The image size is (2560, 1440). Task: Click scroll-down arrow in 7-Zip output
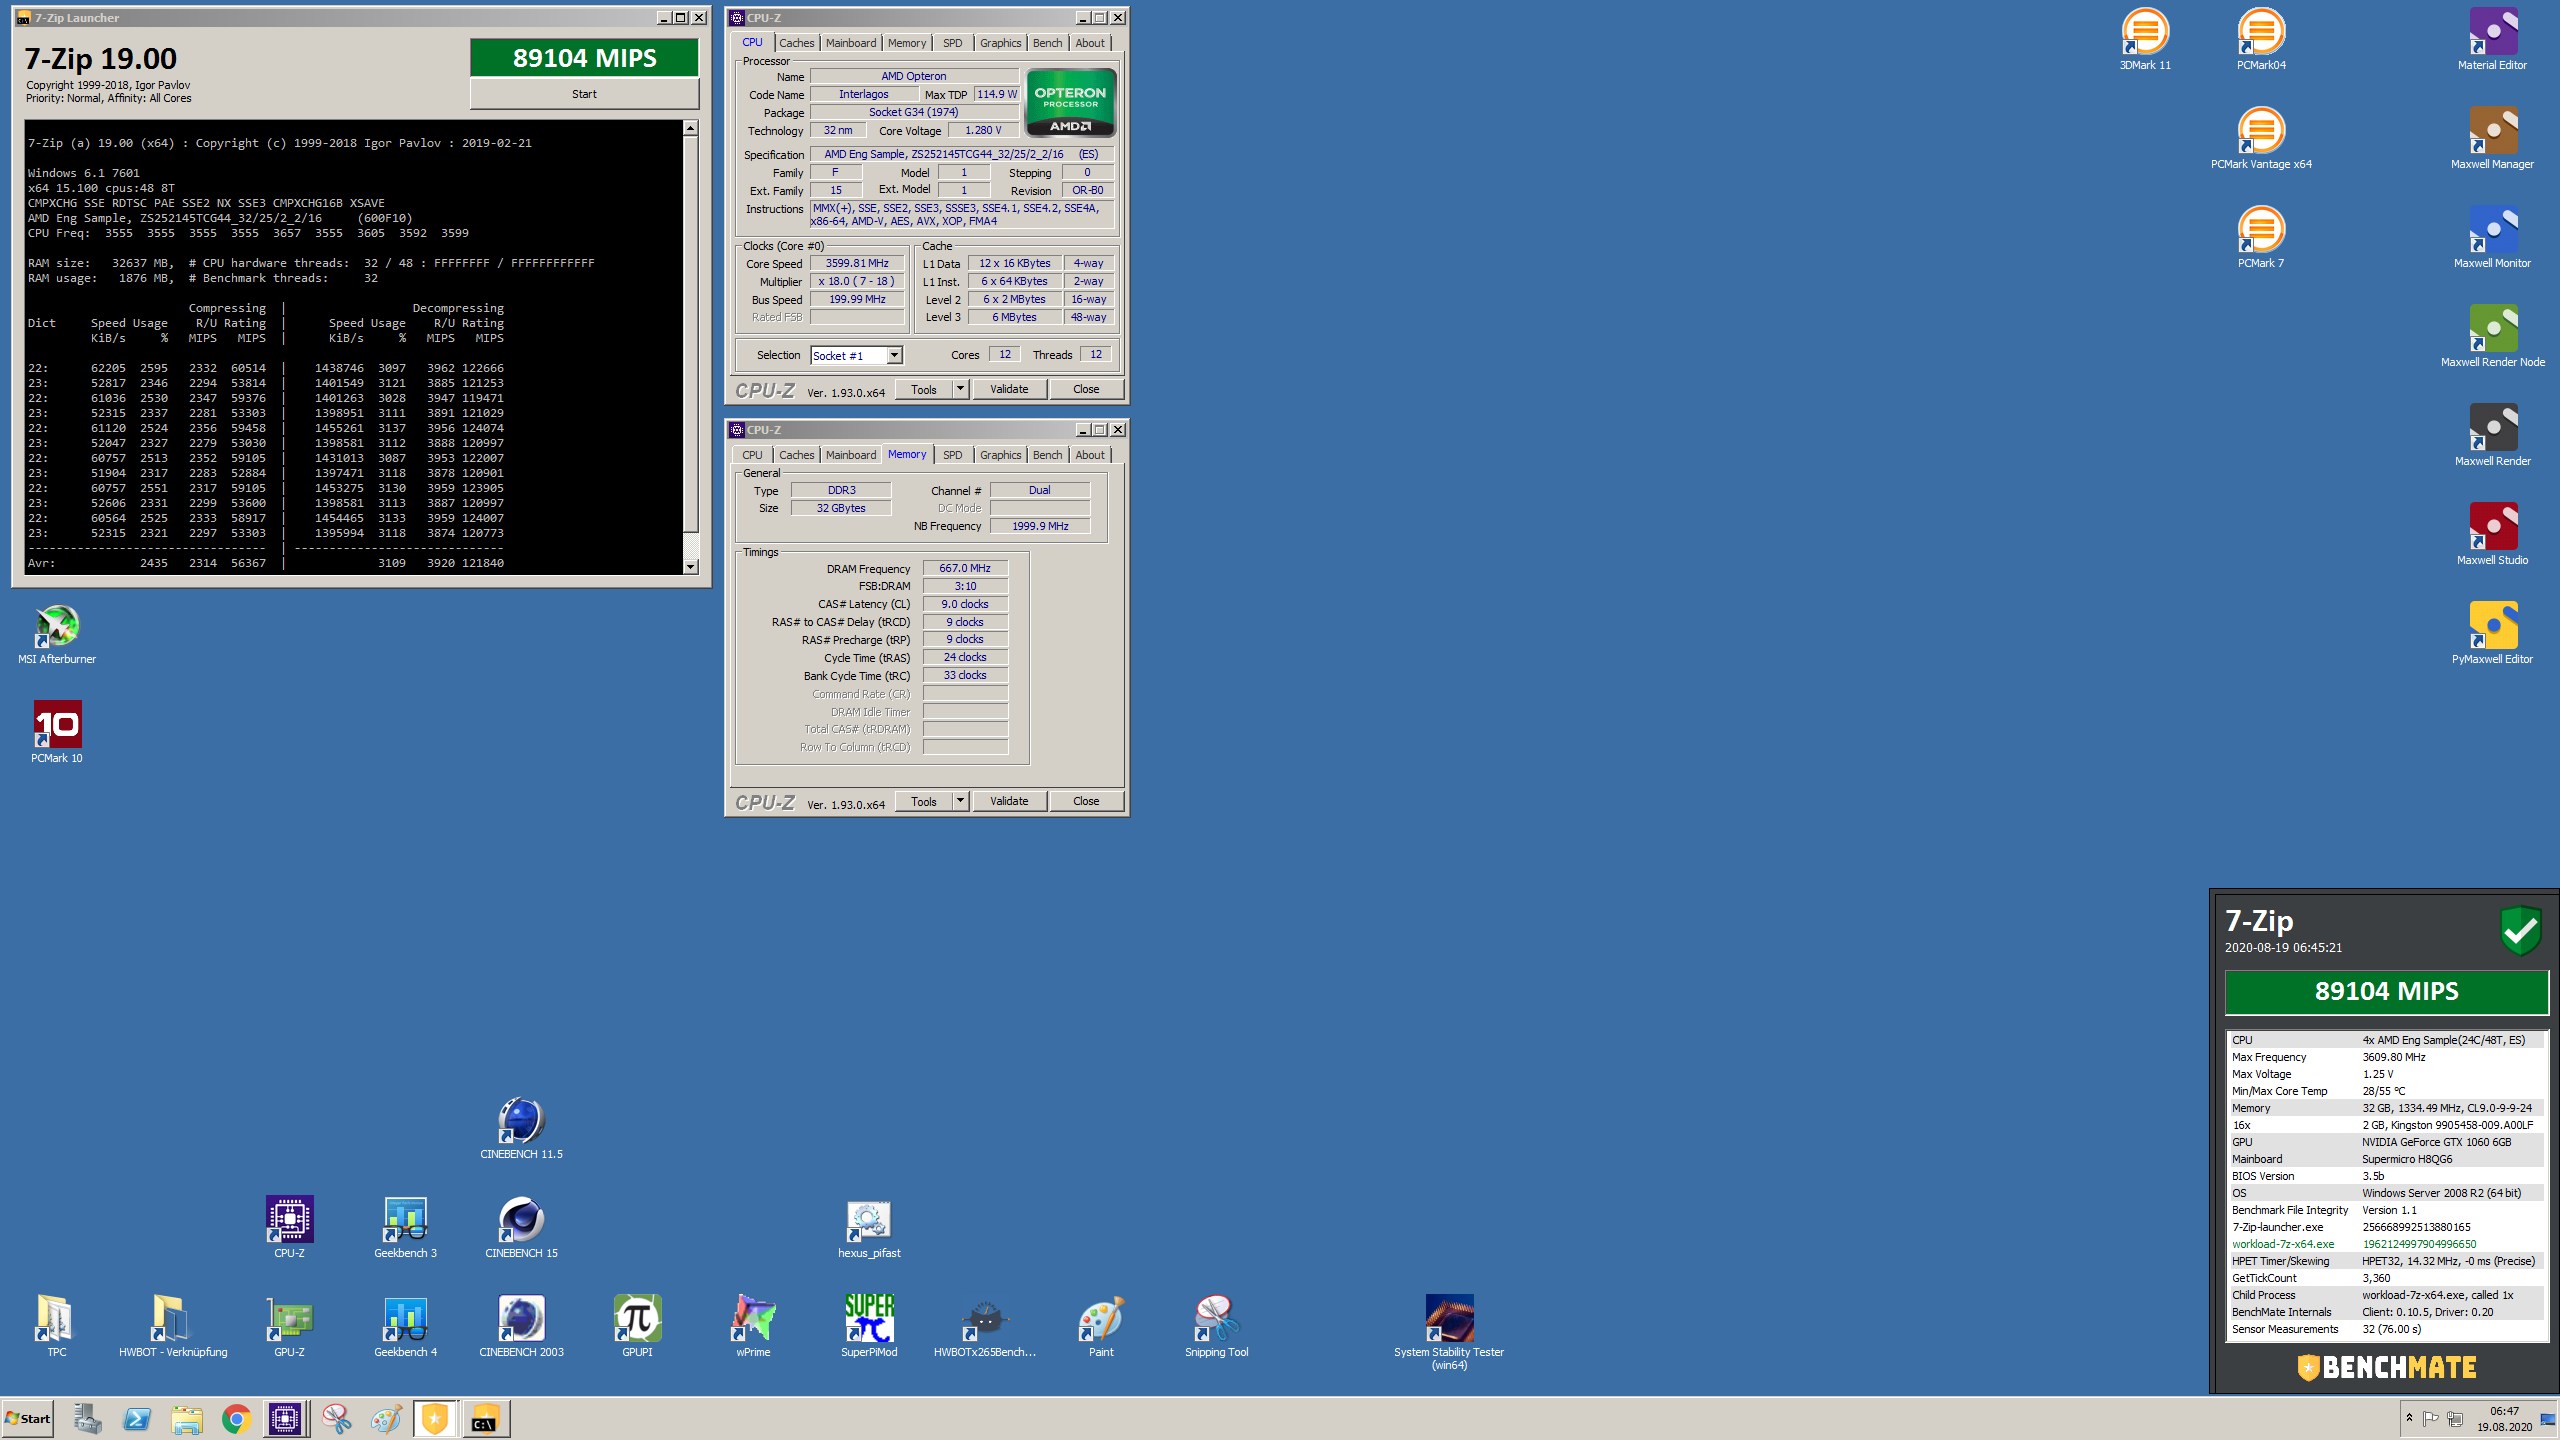point(690,567)
